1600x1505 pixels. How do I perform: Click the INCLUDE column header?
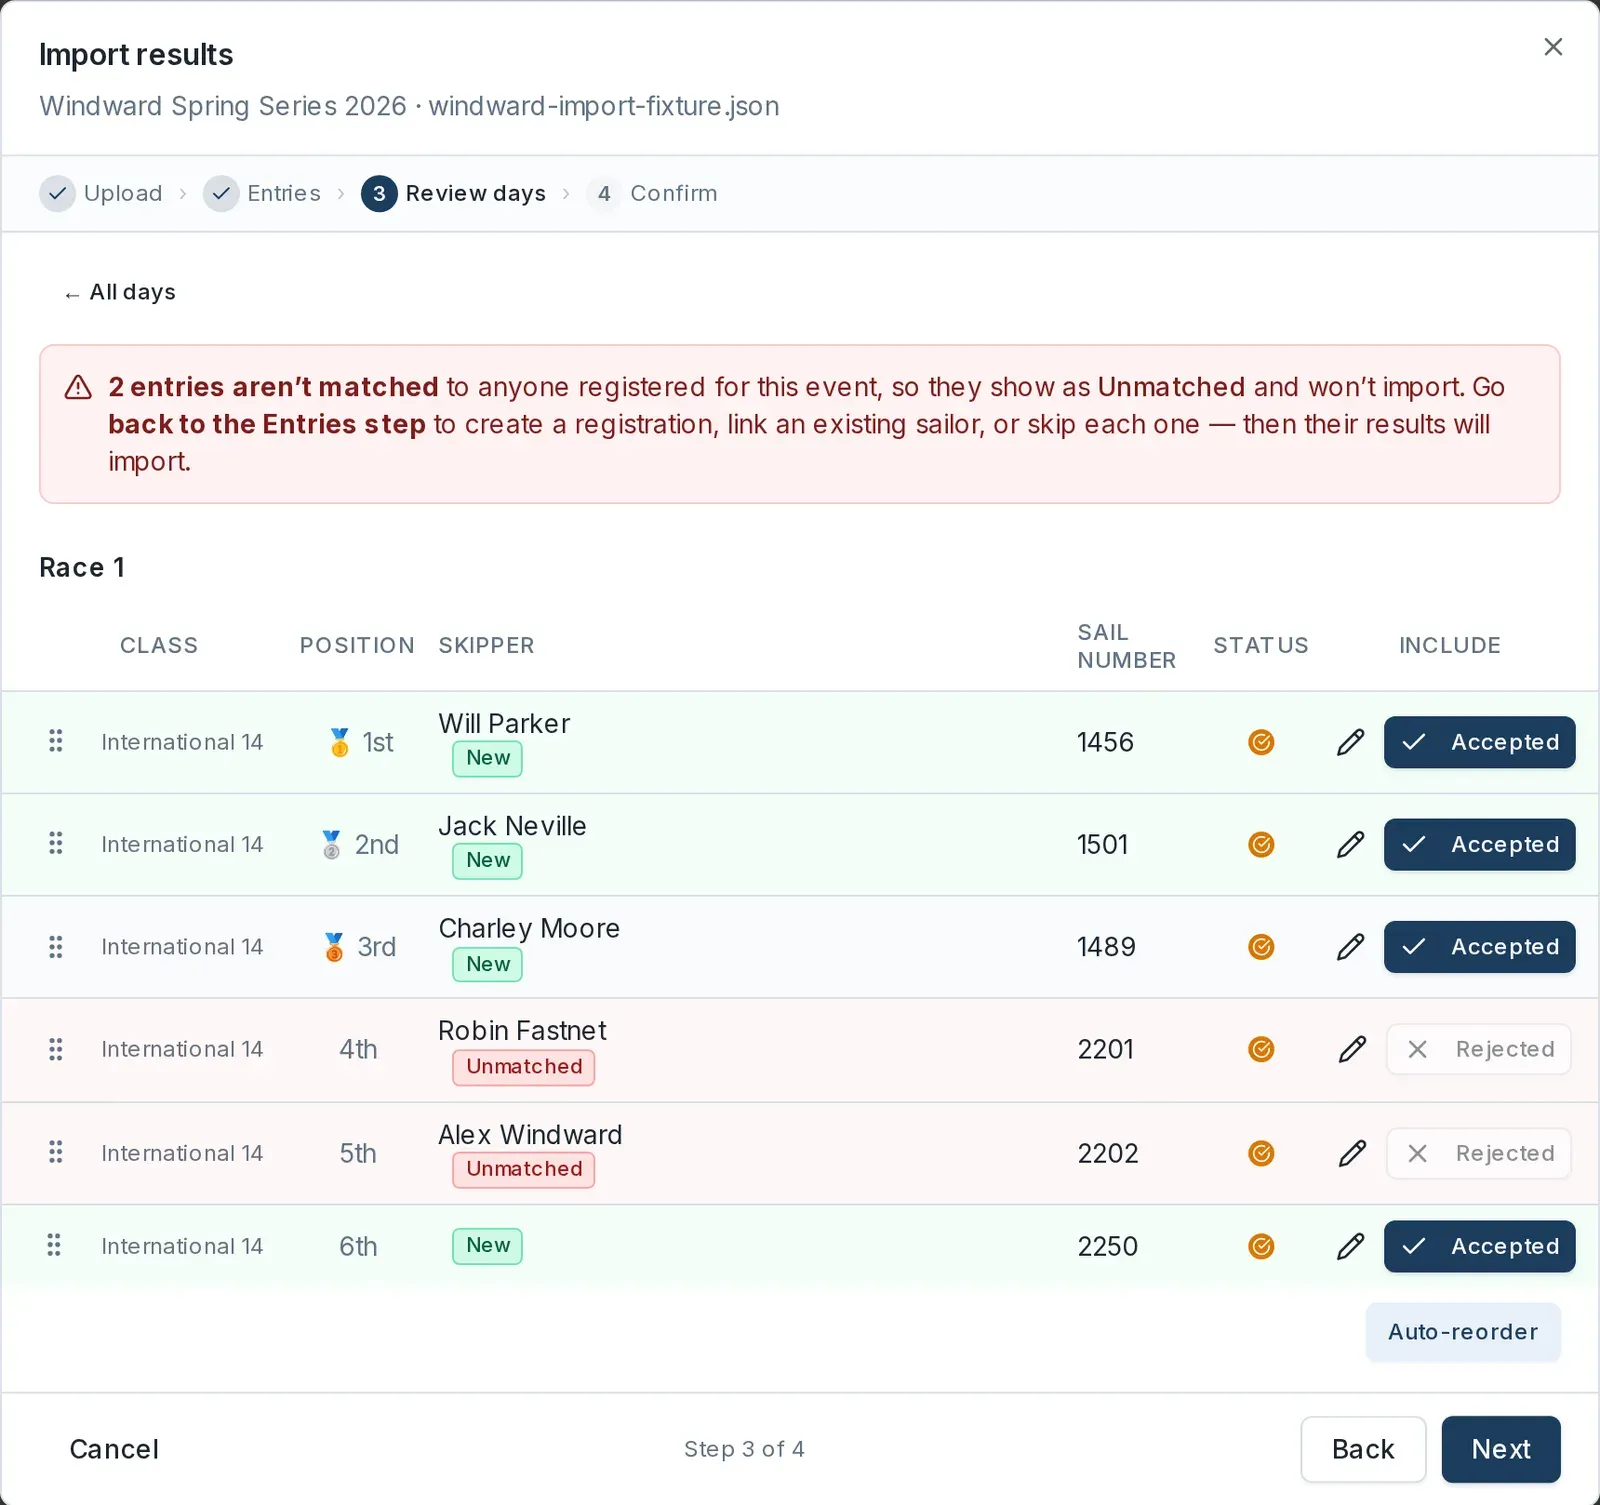pyautogui.click(x=1449, y=645)
